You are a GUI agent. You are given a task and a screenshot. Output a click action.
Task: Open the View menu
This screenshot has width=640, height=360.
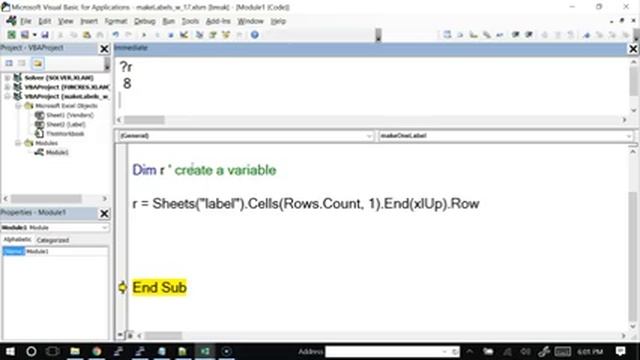tap(65, 21)
